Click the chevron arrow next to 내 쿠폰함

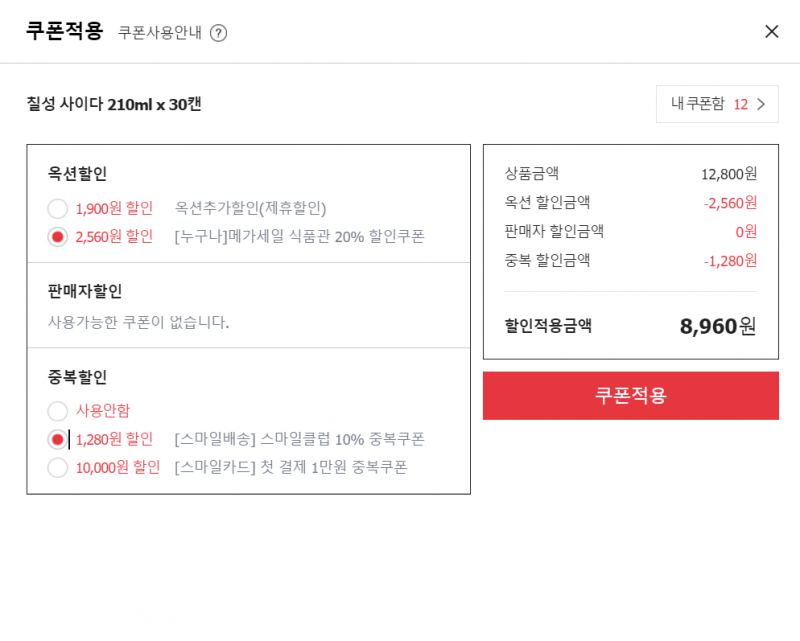tap(761, 104)
